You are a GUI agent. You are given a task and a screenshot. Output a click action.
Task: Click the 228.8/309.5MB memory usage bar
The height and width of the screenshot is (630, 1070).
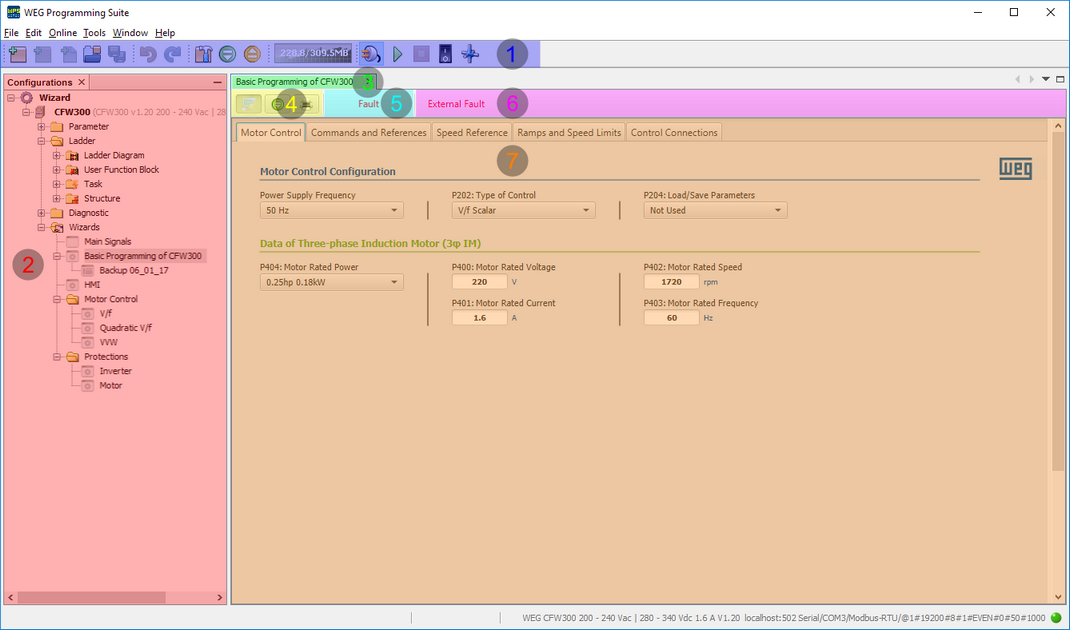pyautogui.click(x=313, y=54)
